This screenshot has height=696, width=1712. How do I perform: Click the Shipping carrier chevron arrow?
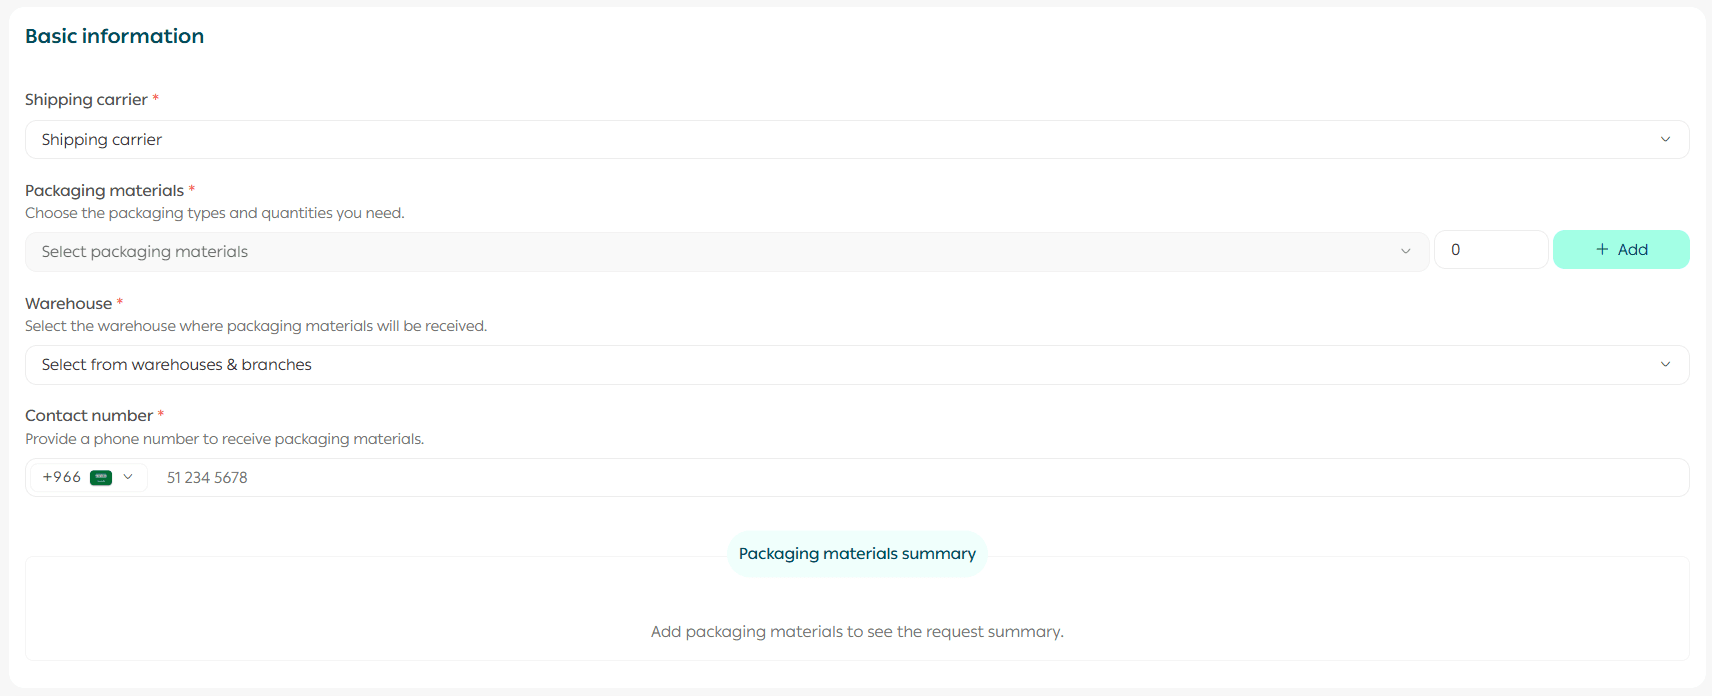click(x=1665, y=140)
